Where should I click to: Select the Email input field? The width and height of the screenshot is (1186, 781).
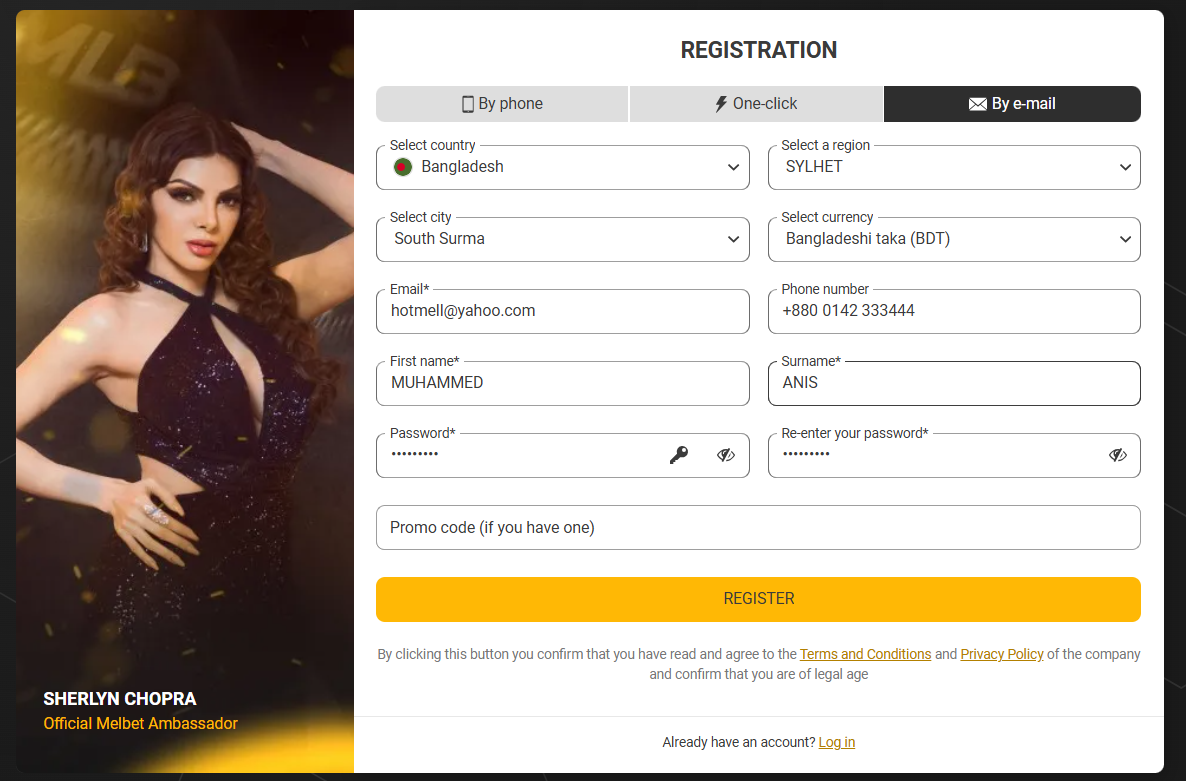click(562, 311)
